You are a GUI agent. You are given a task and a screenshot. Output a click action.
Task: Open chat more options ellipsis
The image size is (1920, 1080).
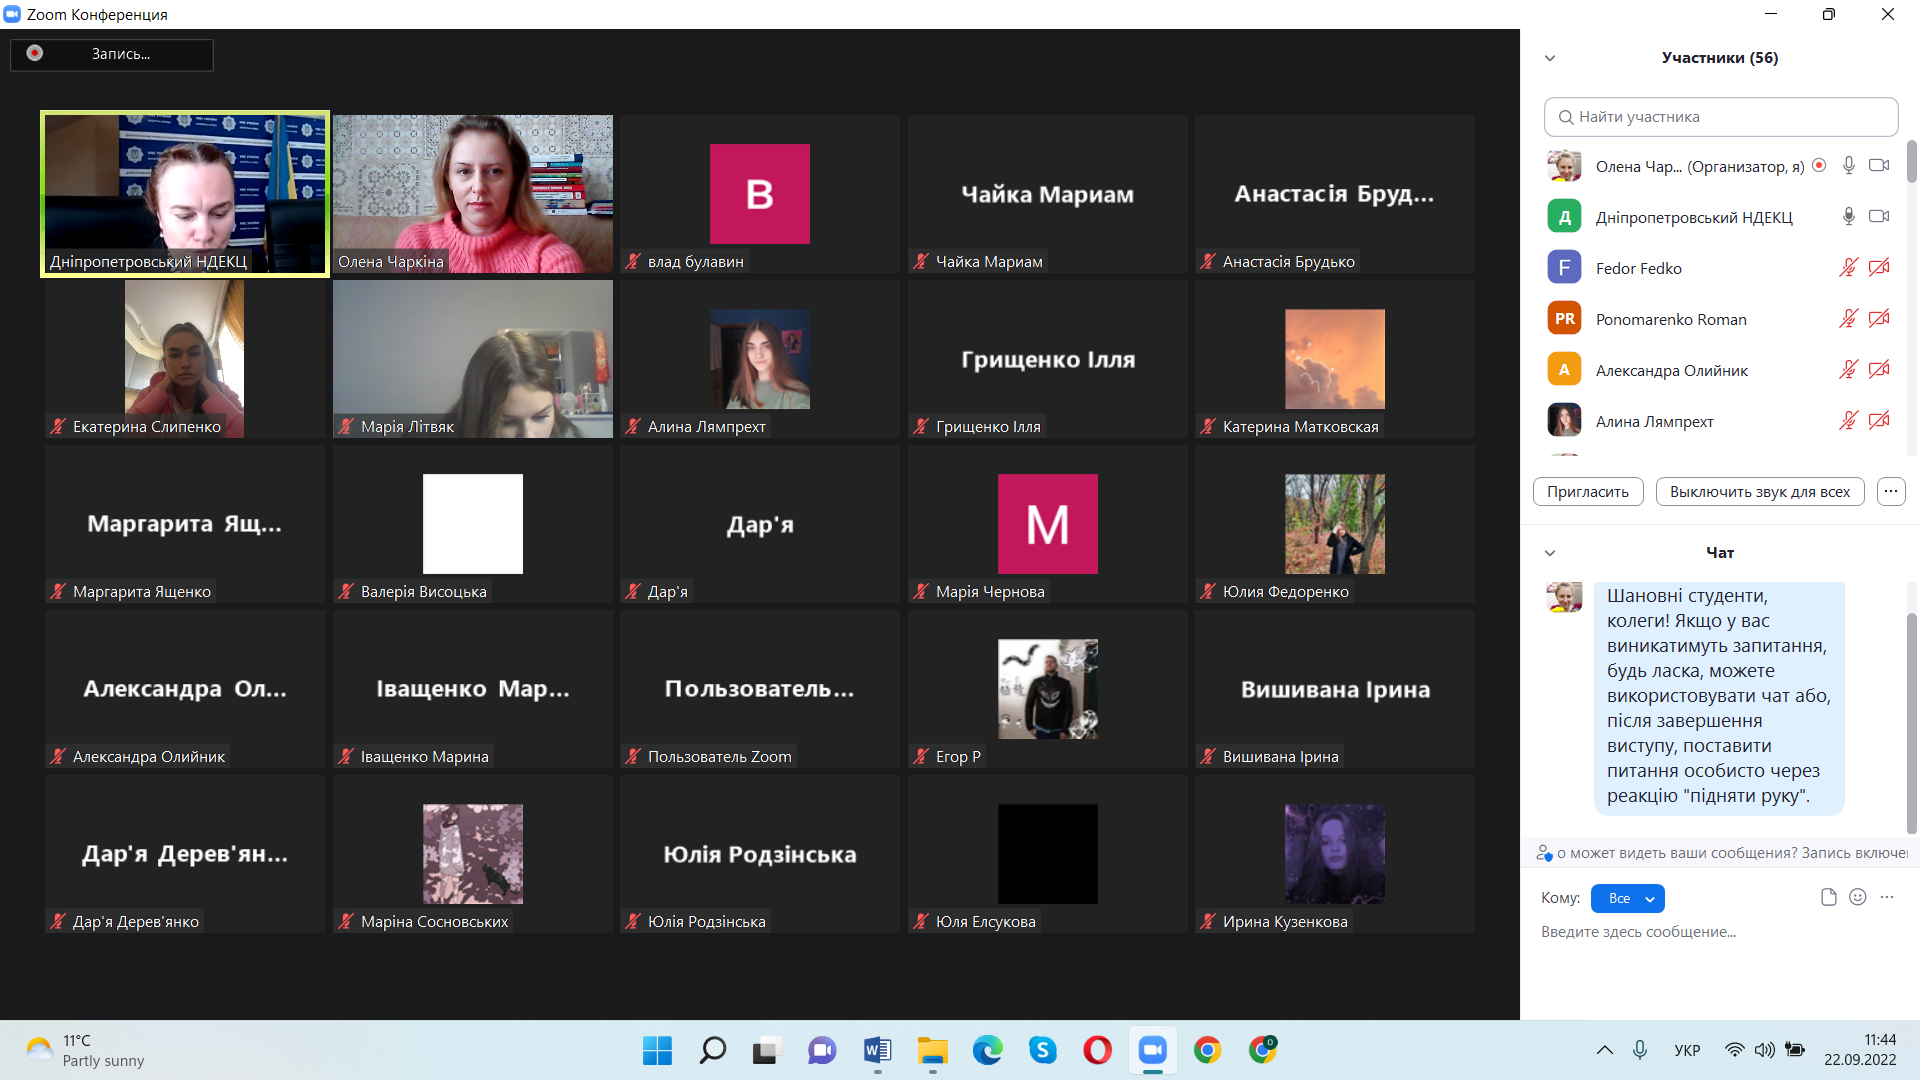1887,897
